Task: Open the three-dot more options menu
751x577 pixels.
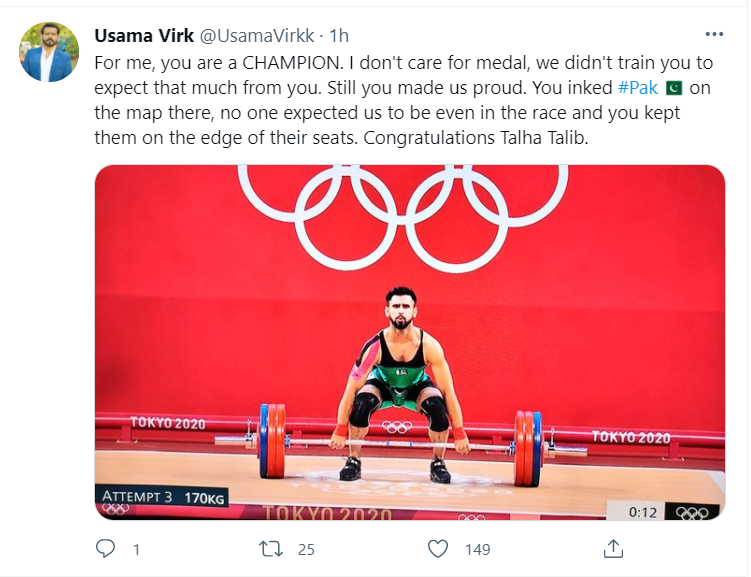Action: 714,34
